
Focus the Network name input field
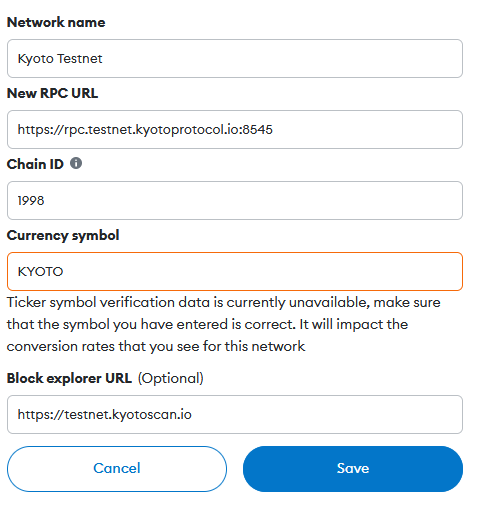click(x=235, y=59)
